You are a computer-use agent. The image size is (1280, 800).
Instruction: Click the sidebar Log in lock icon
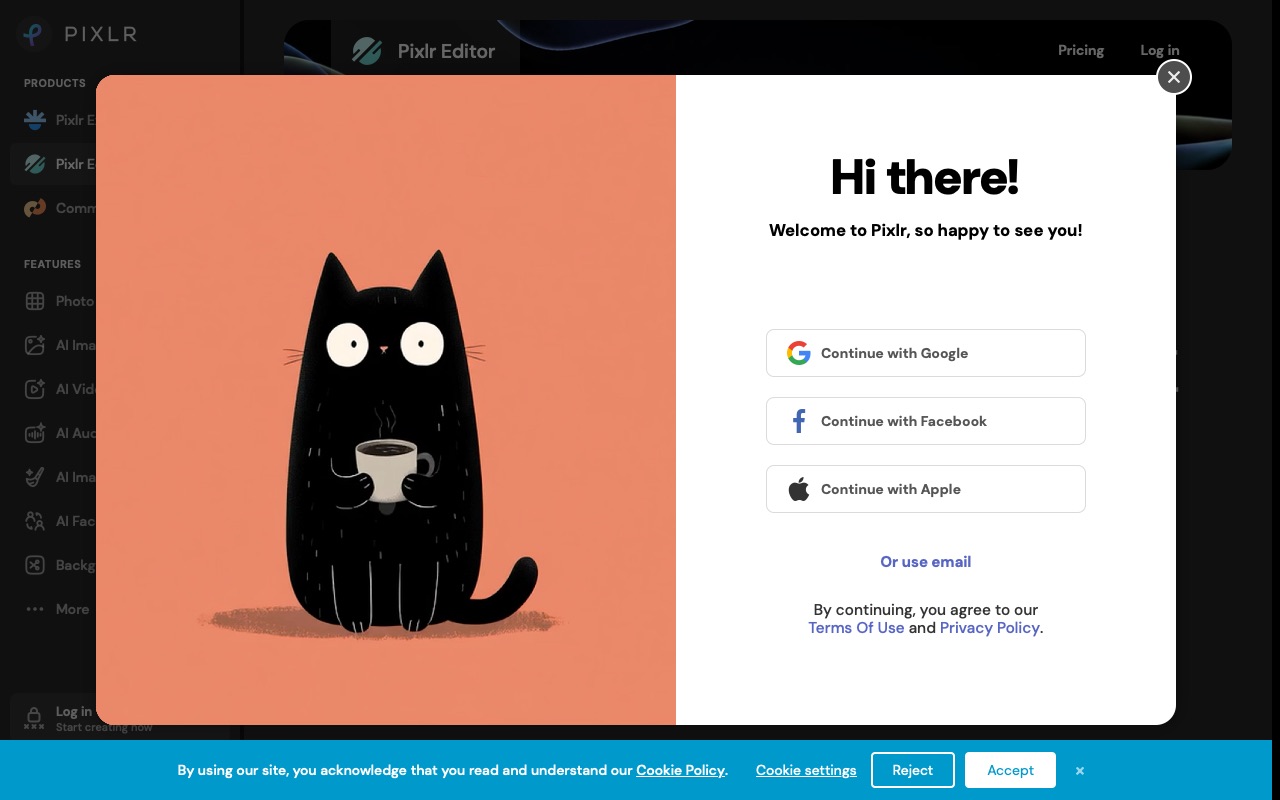(34, 717)
